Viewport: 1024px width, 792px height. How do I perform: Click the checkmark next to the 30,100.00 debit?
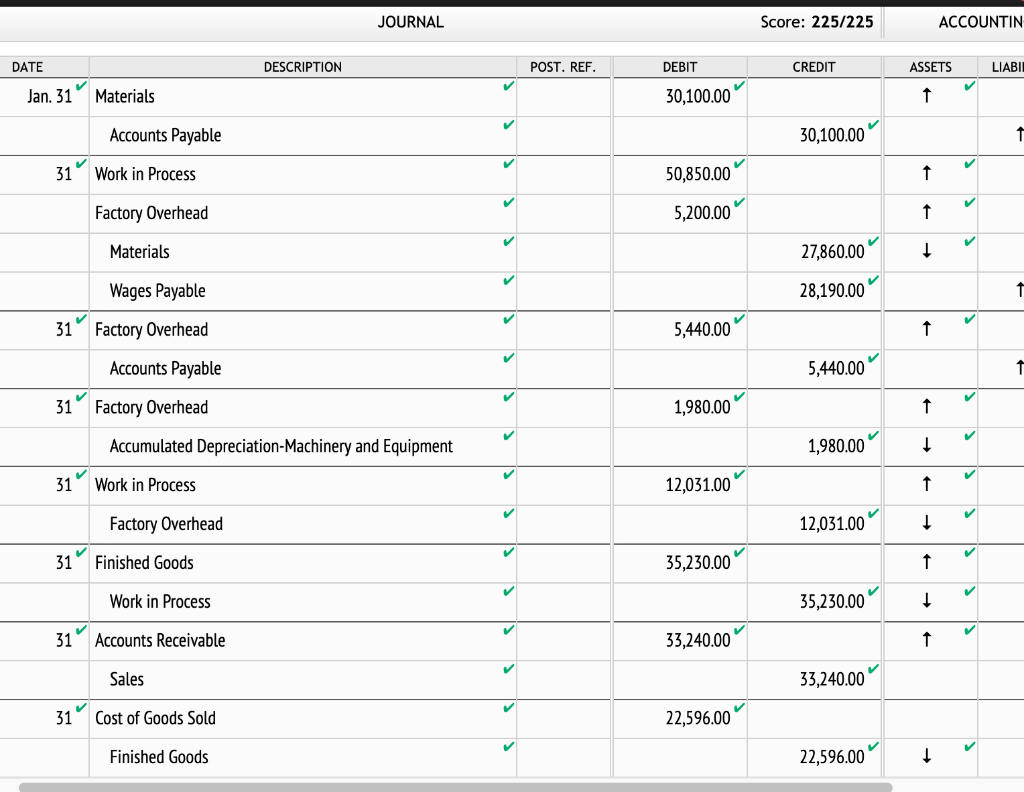741,89
